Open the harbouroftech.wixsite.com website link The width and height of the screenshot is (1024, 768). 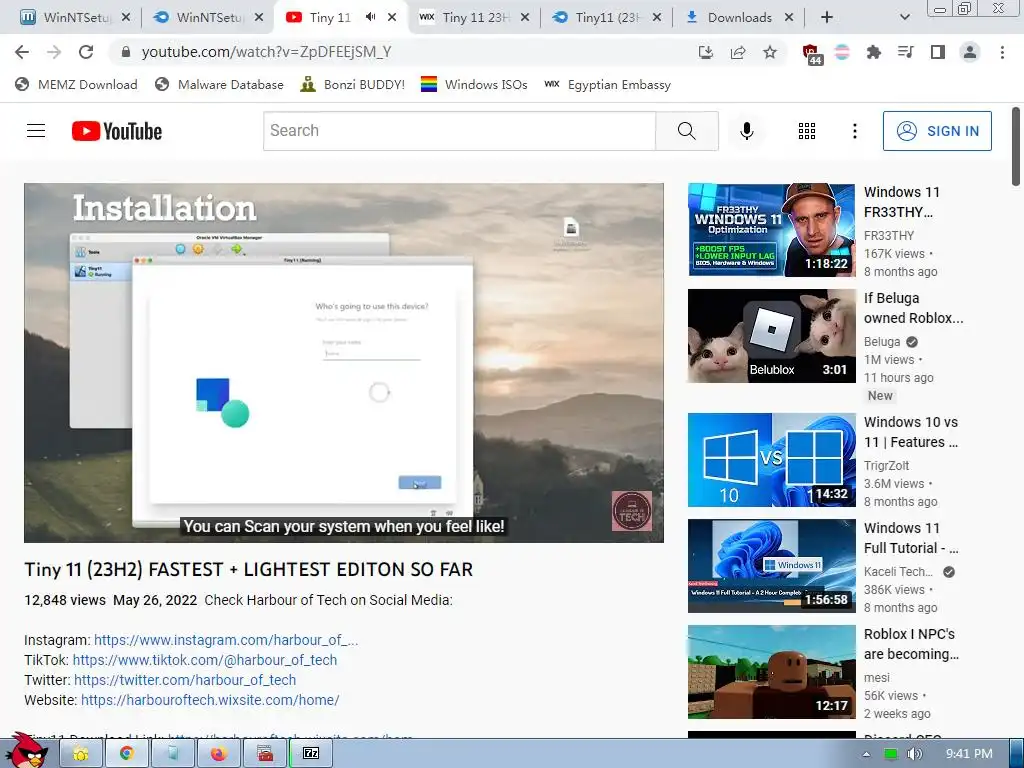click(x=210, y=700)
